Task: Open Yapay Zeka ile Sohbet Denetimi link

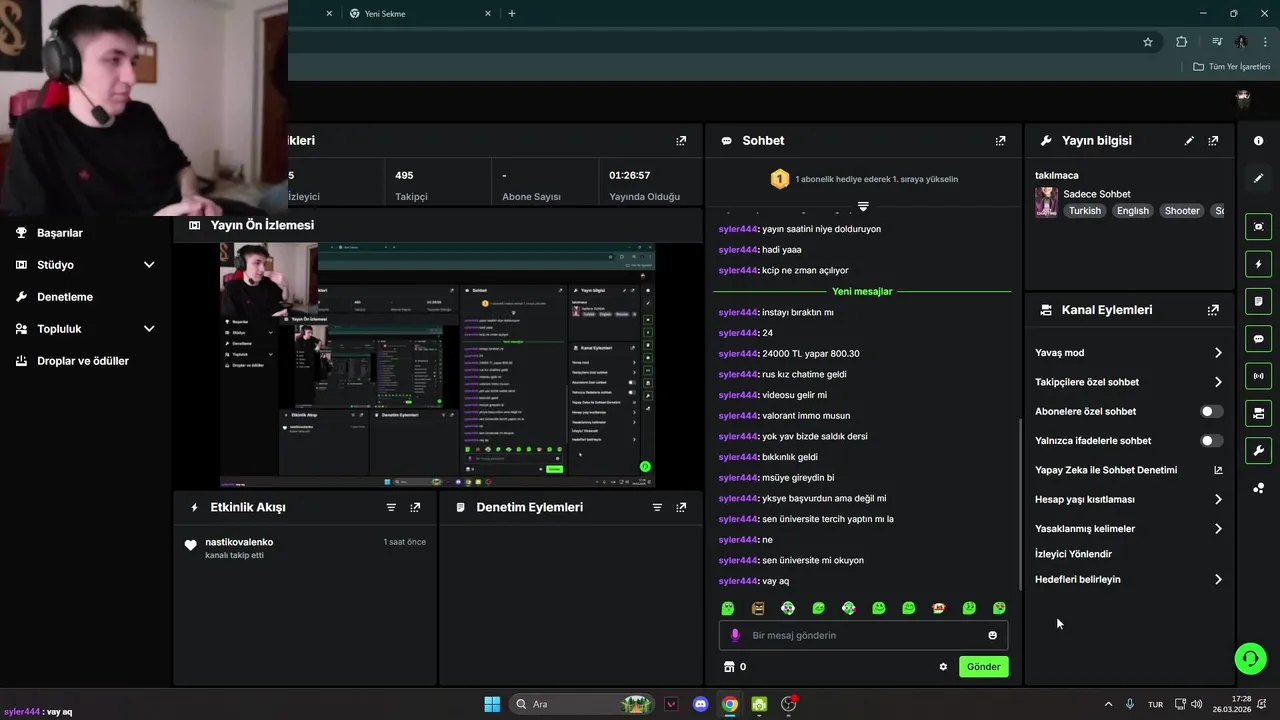Action: tap(1129, 470)
